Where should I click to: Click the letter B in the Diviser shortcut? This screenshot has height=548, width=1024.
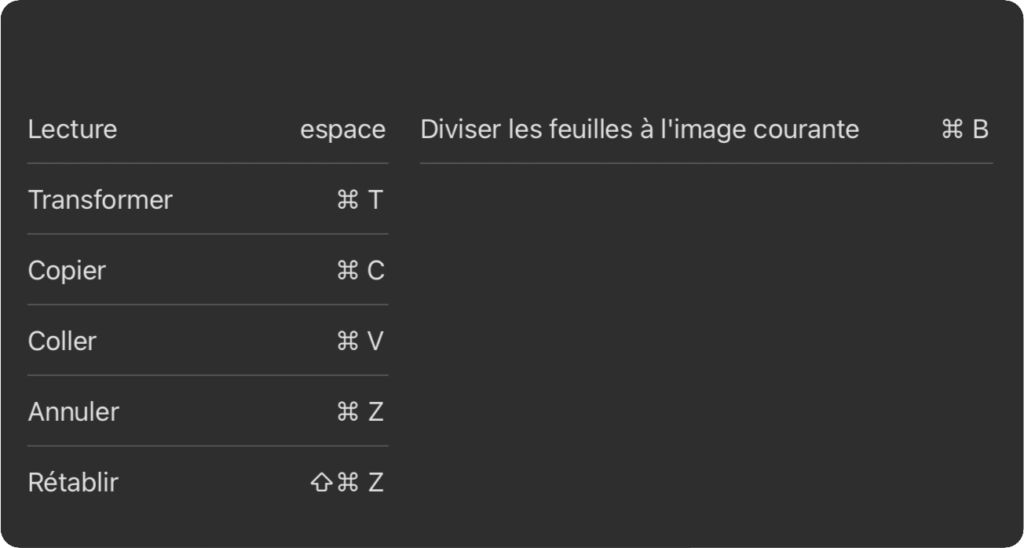click(x=981, y=129)
